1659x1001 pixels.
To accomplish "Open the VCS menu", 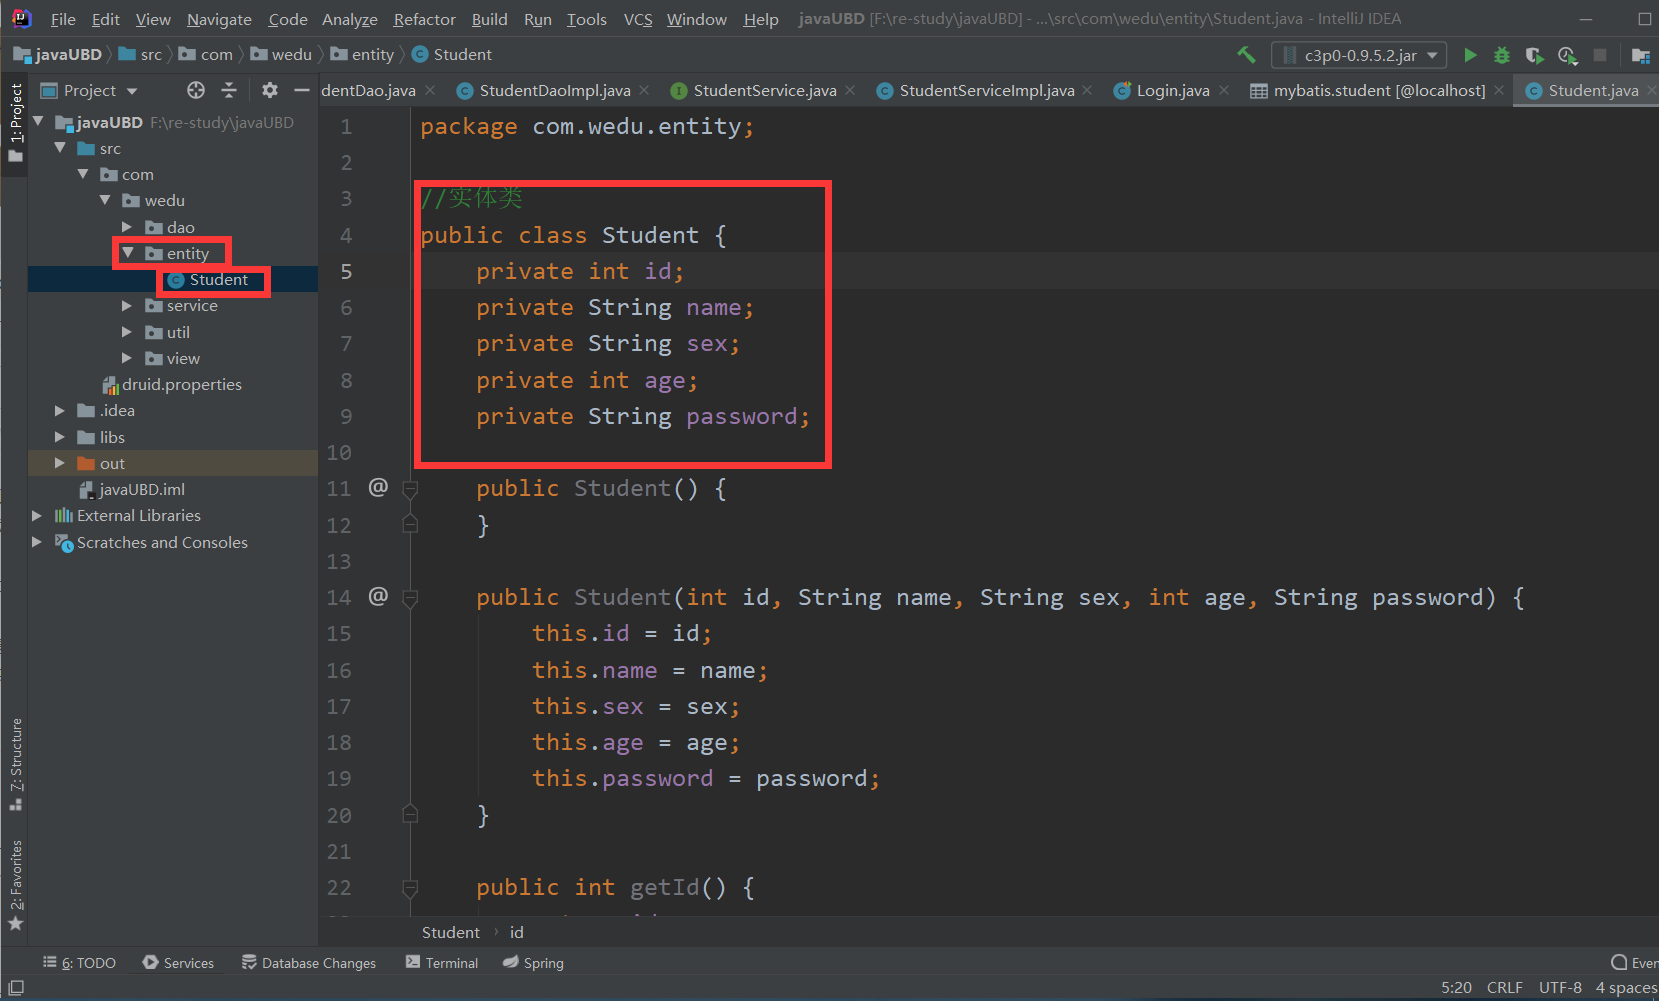I will coord(638,19).
